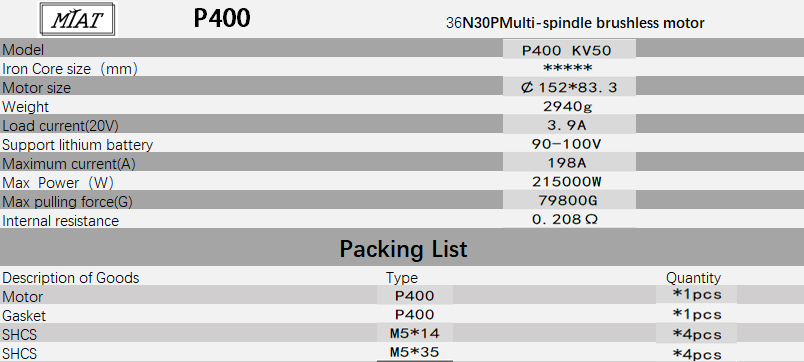804x362 pixels.
Task: Click the Motor quantity *1pcs cell
Action: coord(696,295)
